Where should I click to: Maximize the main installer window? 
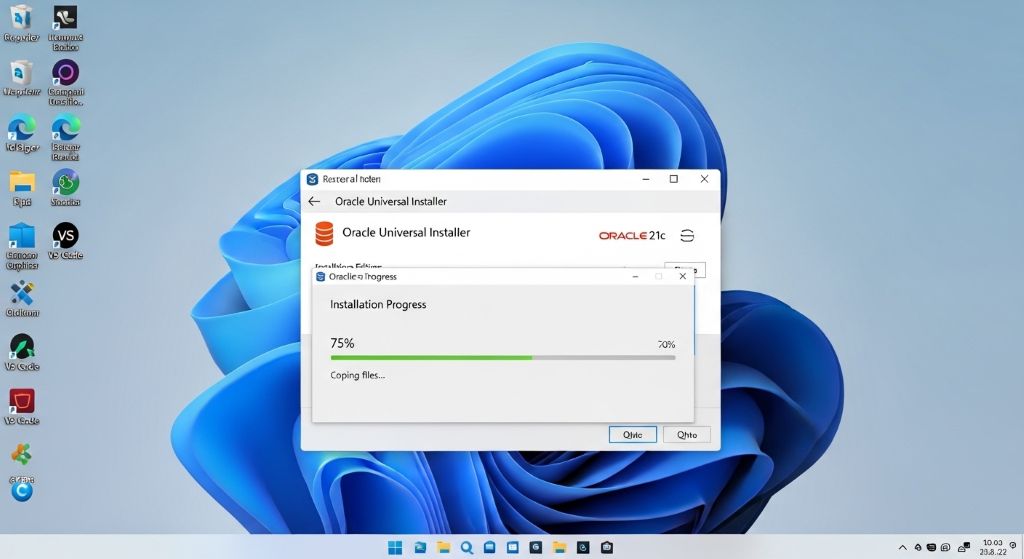click(x=673, y=179)
